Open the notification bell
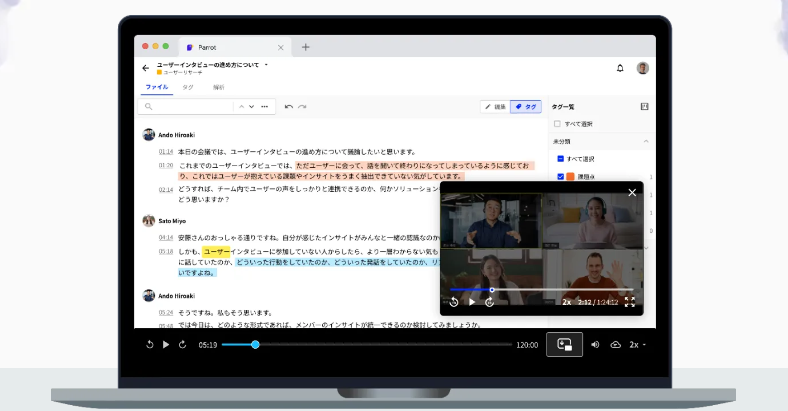Image resolution: width=788 pixels, height=411 pixels. (x=620, y=68)
